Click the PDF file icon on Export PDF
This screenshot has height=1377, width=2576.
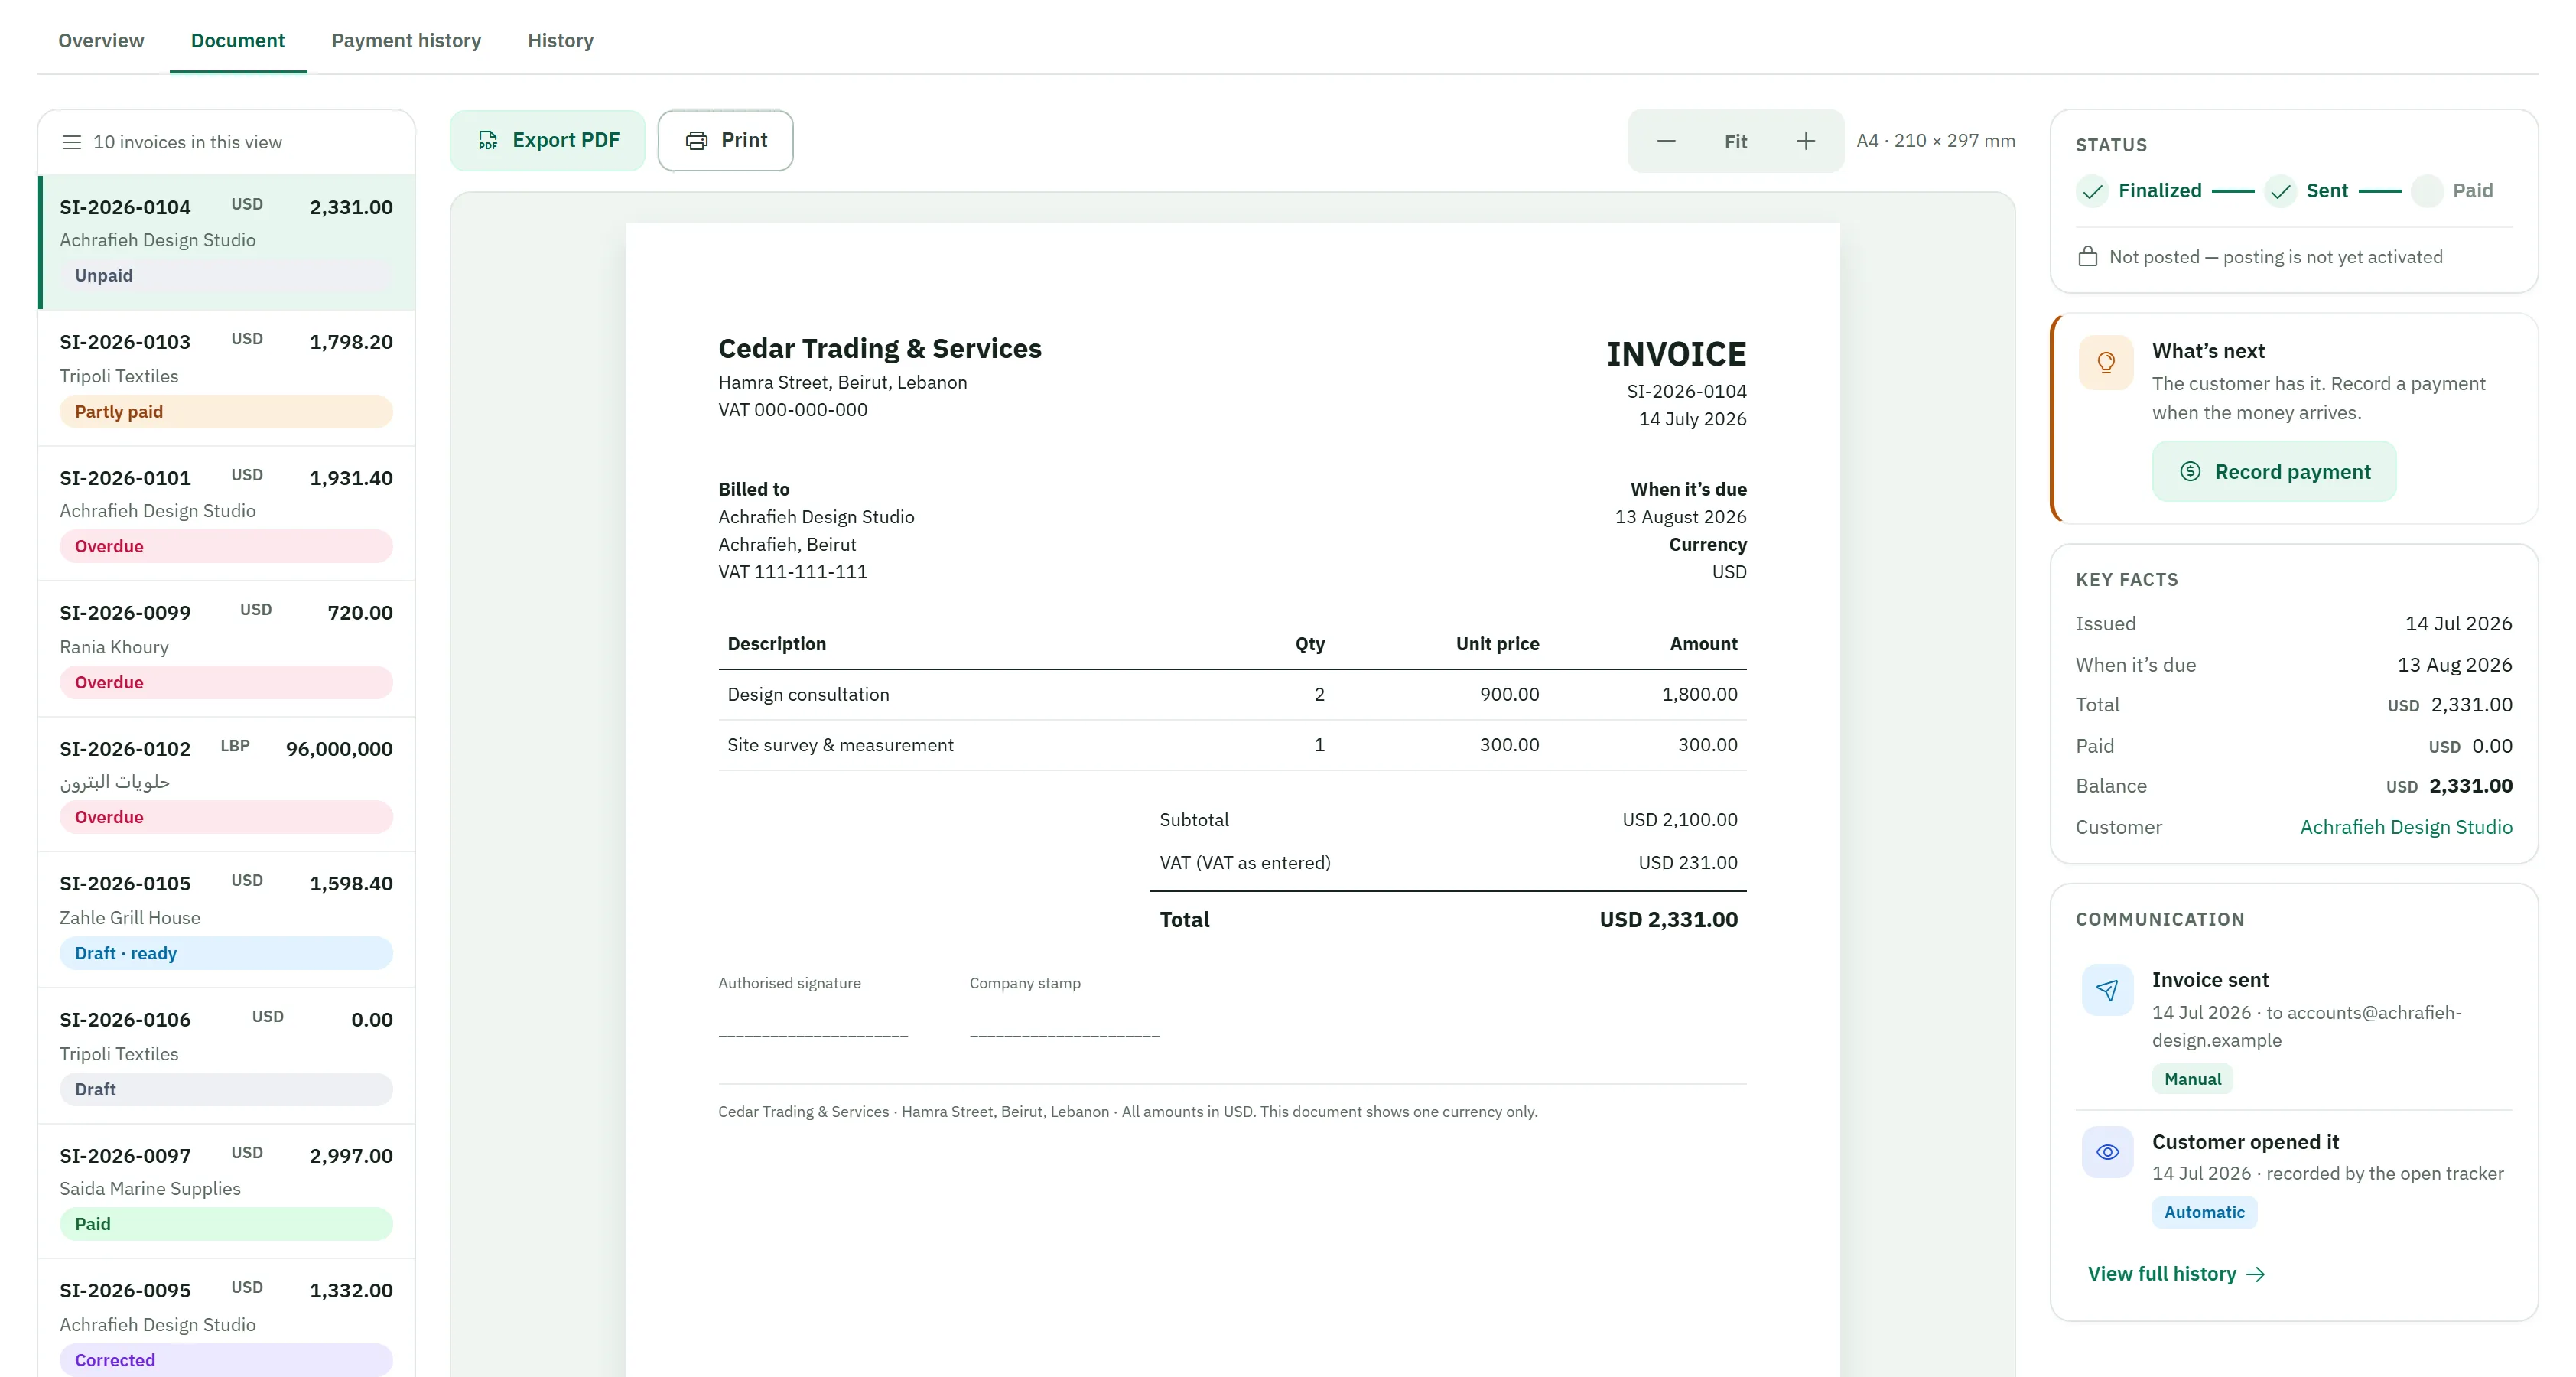tap(488, 140)
